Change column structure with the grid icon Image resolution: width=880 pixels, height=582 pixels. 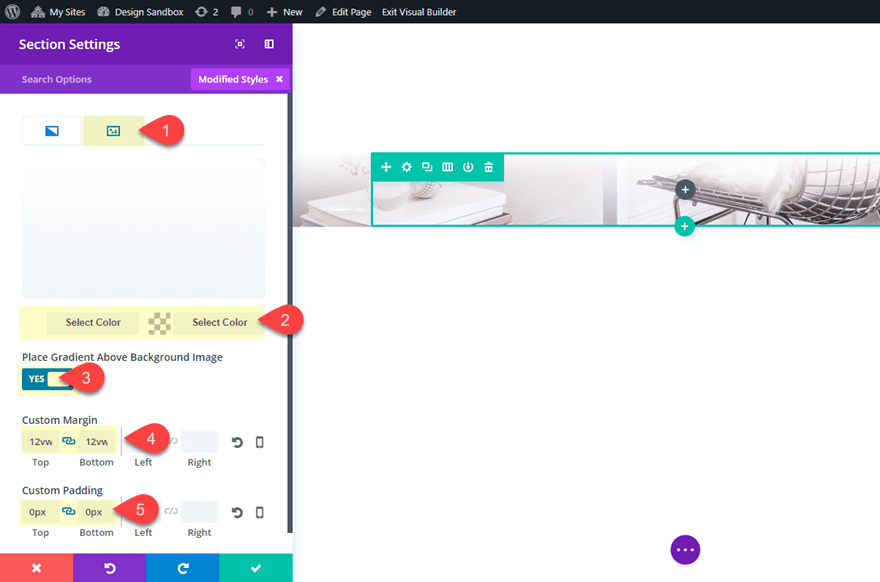pyautogui.click(x=448, y=167)
